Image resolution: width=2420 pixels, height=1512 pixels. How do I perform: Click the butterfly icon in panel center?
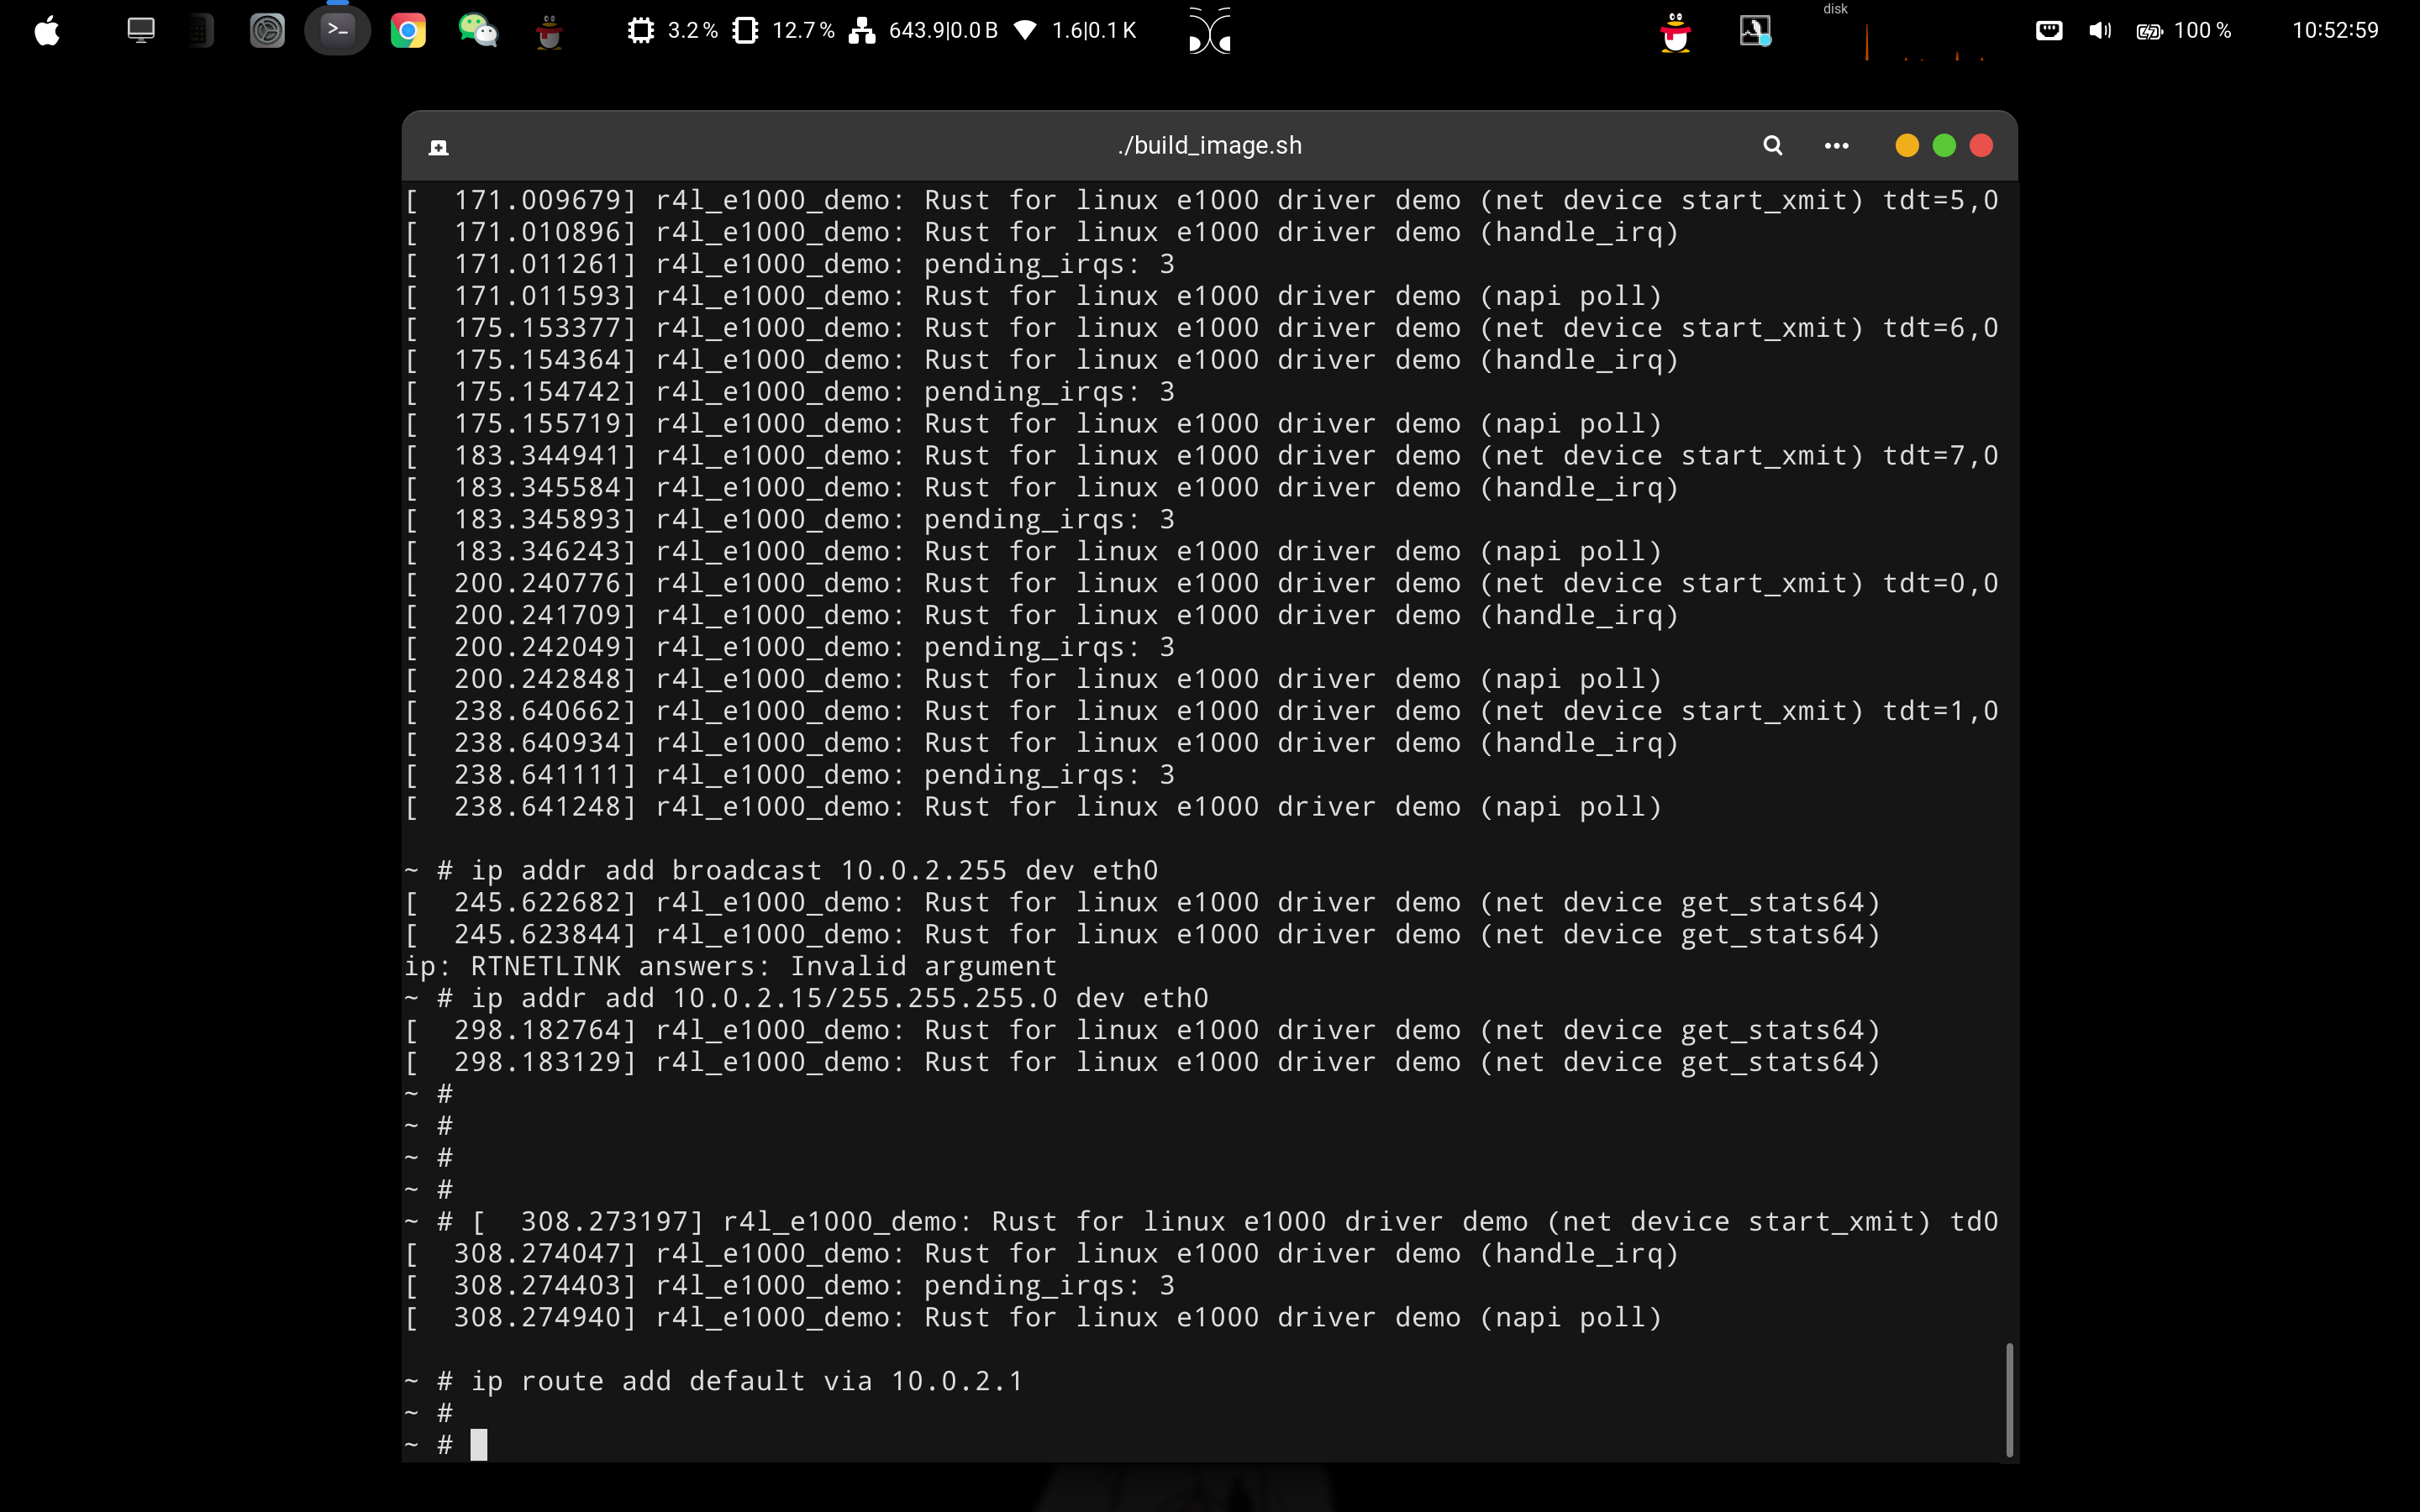click(1210, 31)
